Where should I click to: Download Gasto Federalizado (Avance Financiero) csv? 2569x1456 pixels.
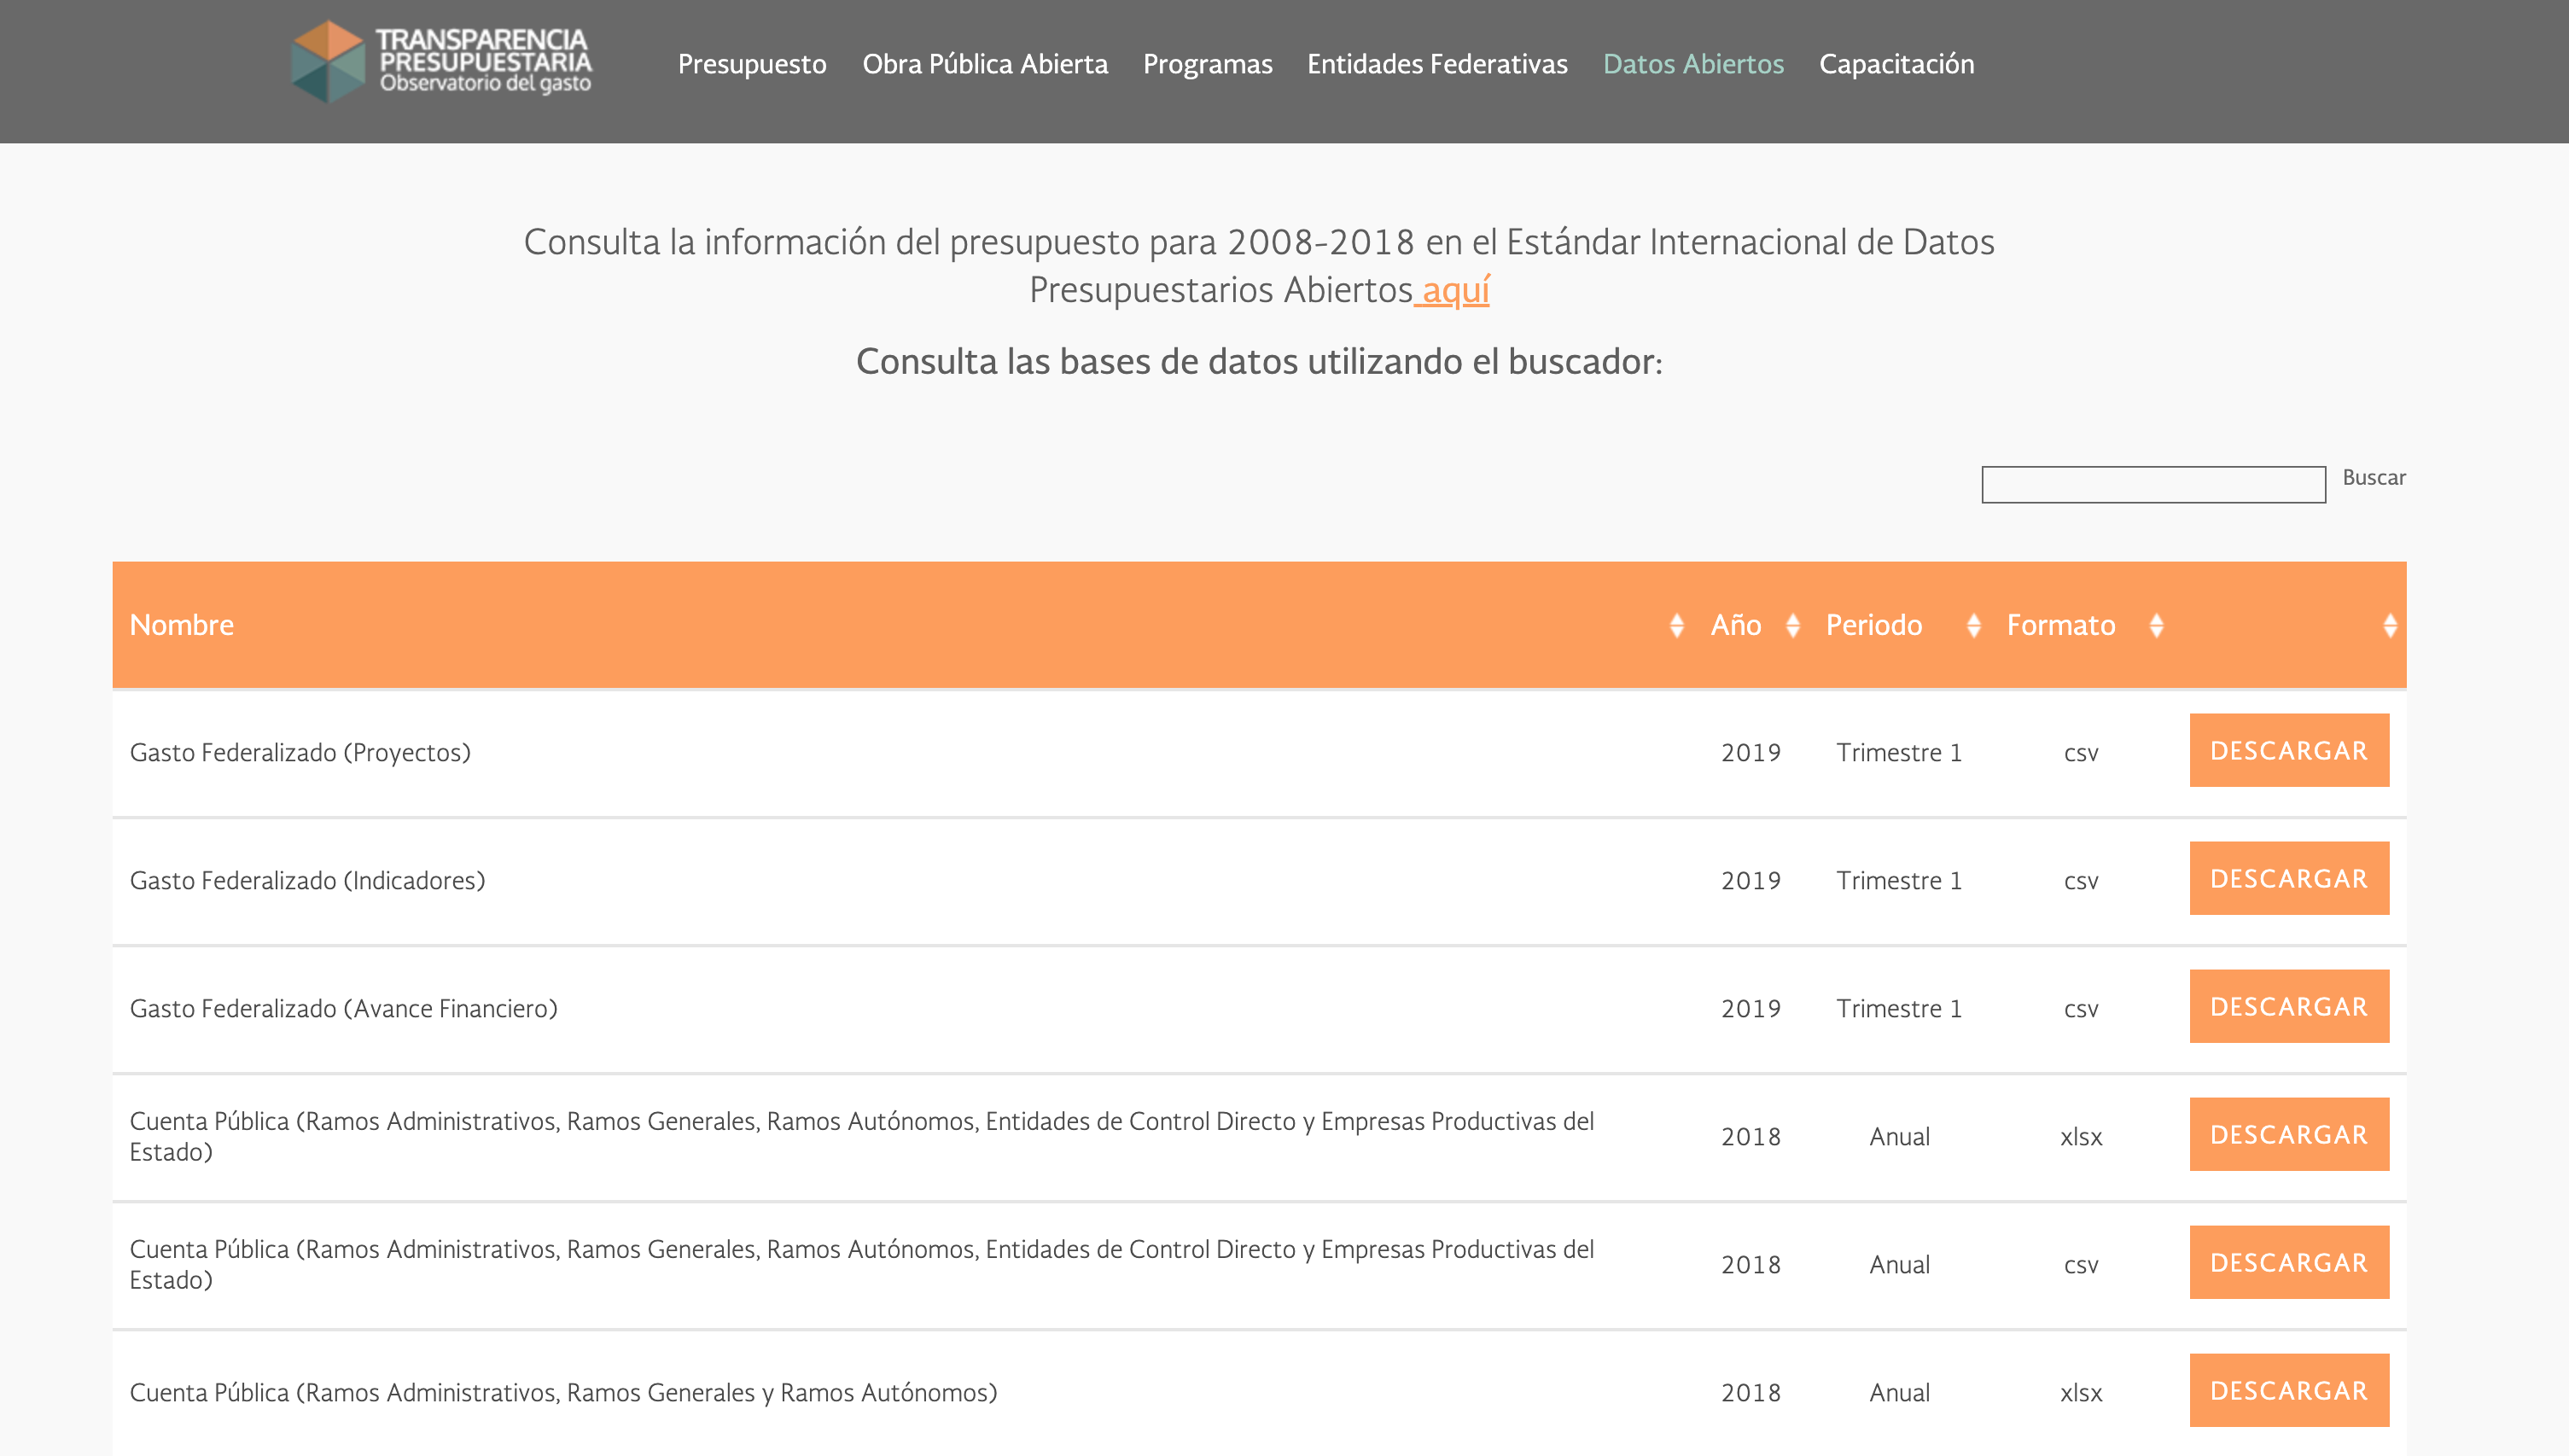pos(2289,1006)
